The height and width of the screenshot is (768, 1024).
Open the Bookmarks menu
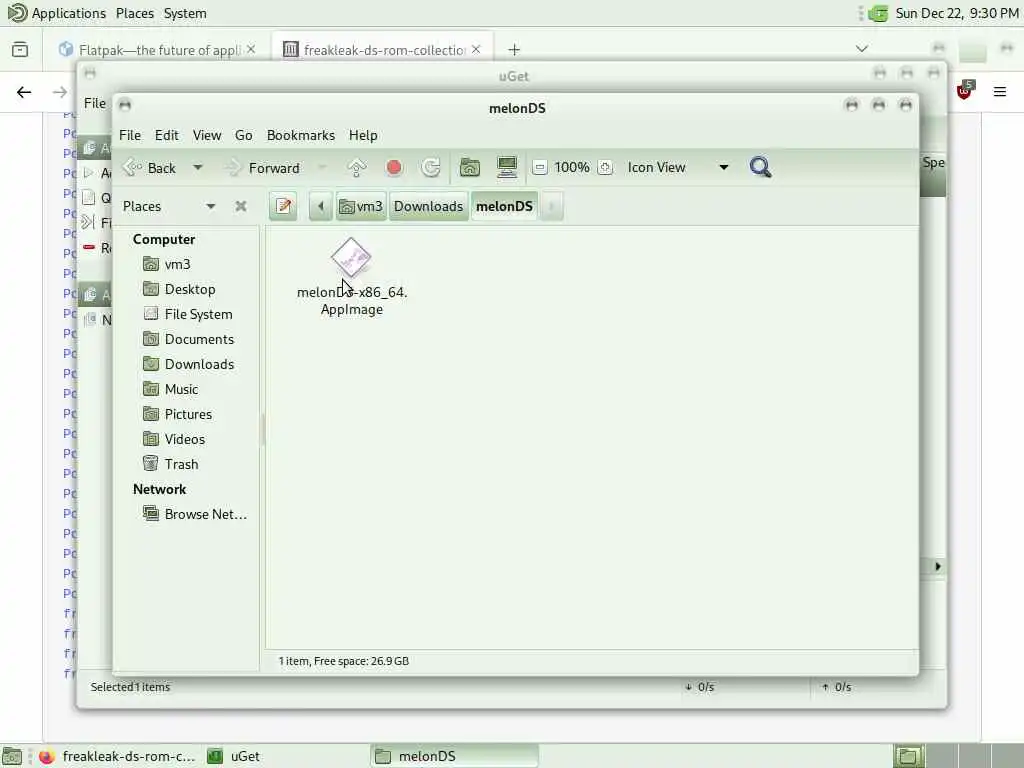click(300, 135)
